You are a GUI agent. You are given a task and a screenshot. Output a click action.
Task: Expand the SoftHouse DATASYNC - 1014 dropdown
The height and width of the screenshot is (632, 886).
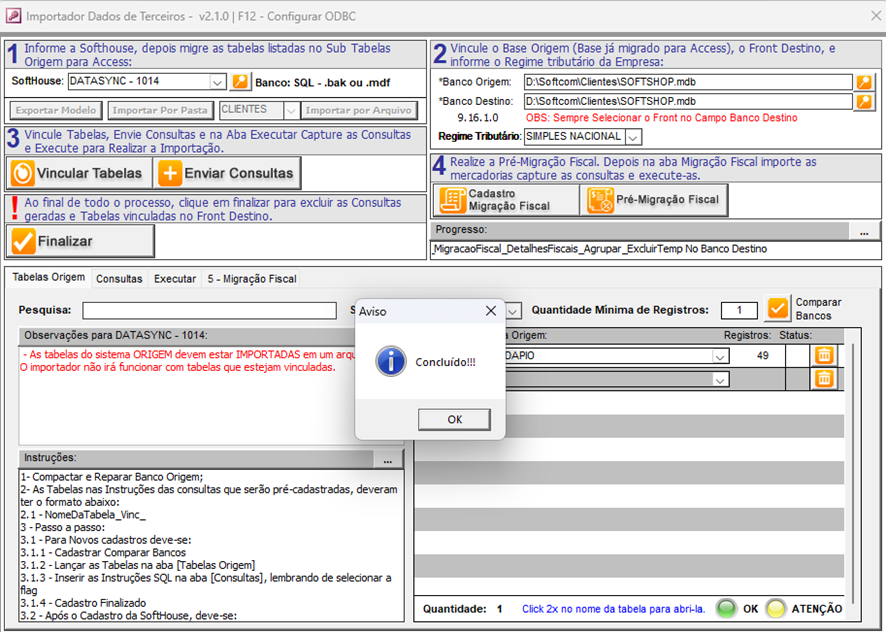tap(218, 81)
